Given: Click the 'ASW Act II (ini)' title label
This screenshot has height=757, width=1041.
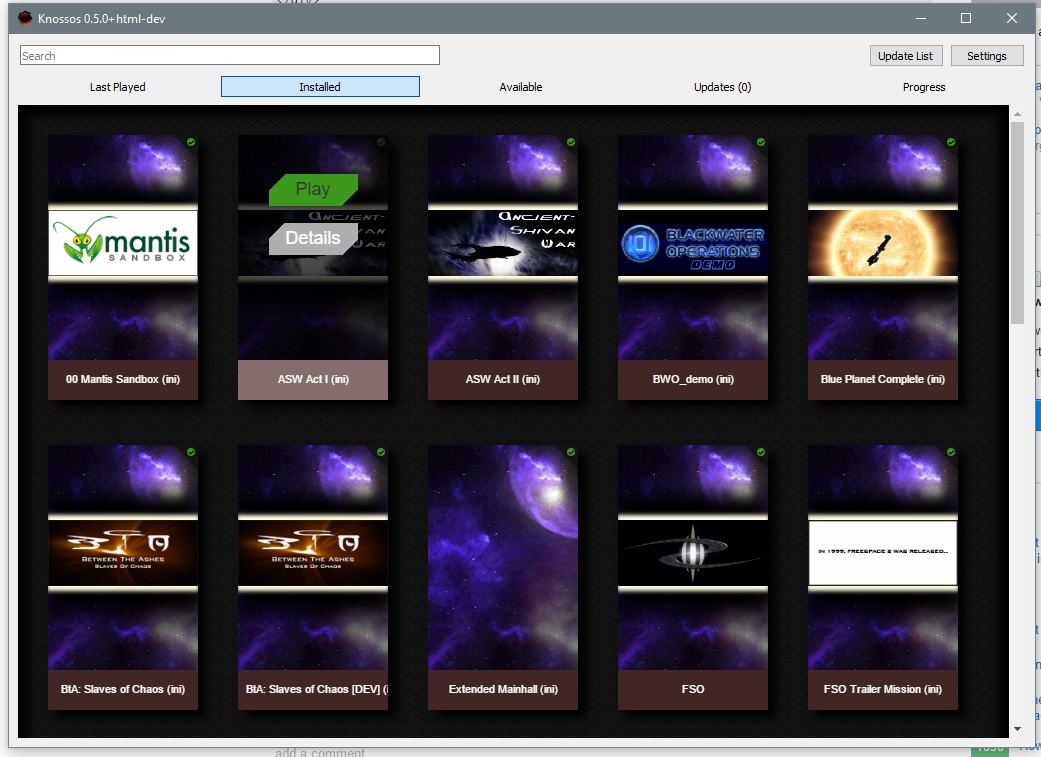Looking at the screenshot, I should pos(503,379).
